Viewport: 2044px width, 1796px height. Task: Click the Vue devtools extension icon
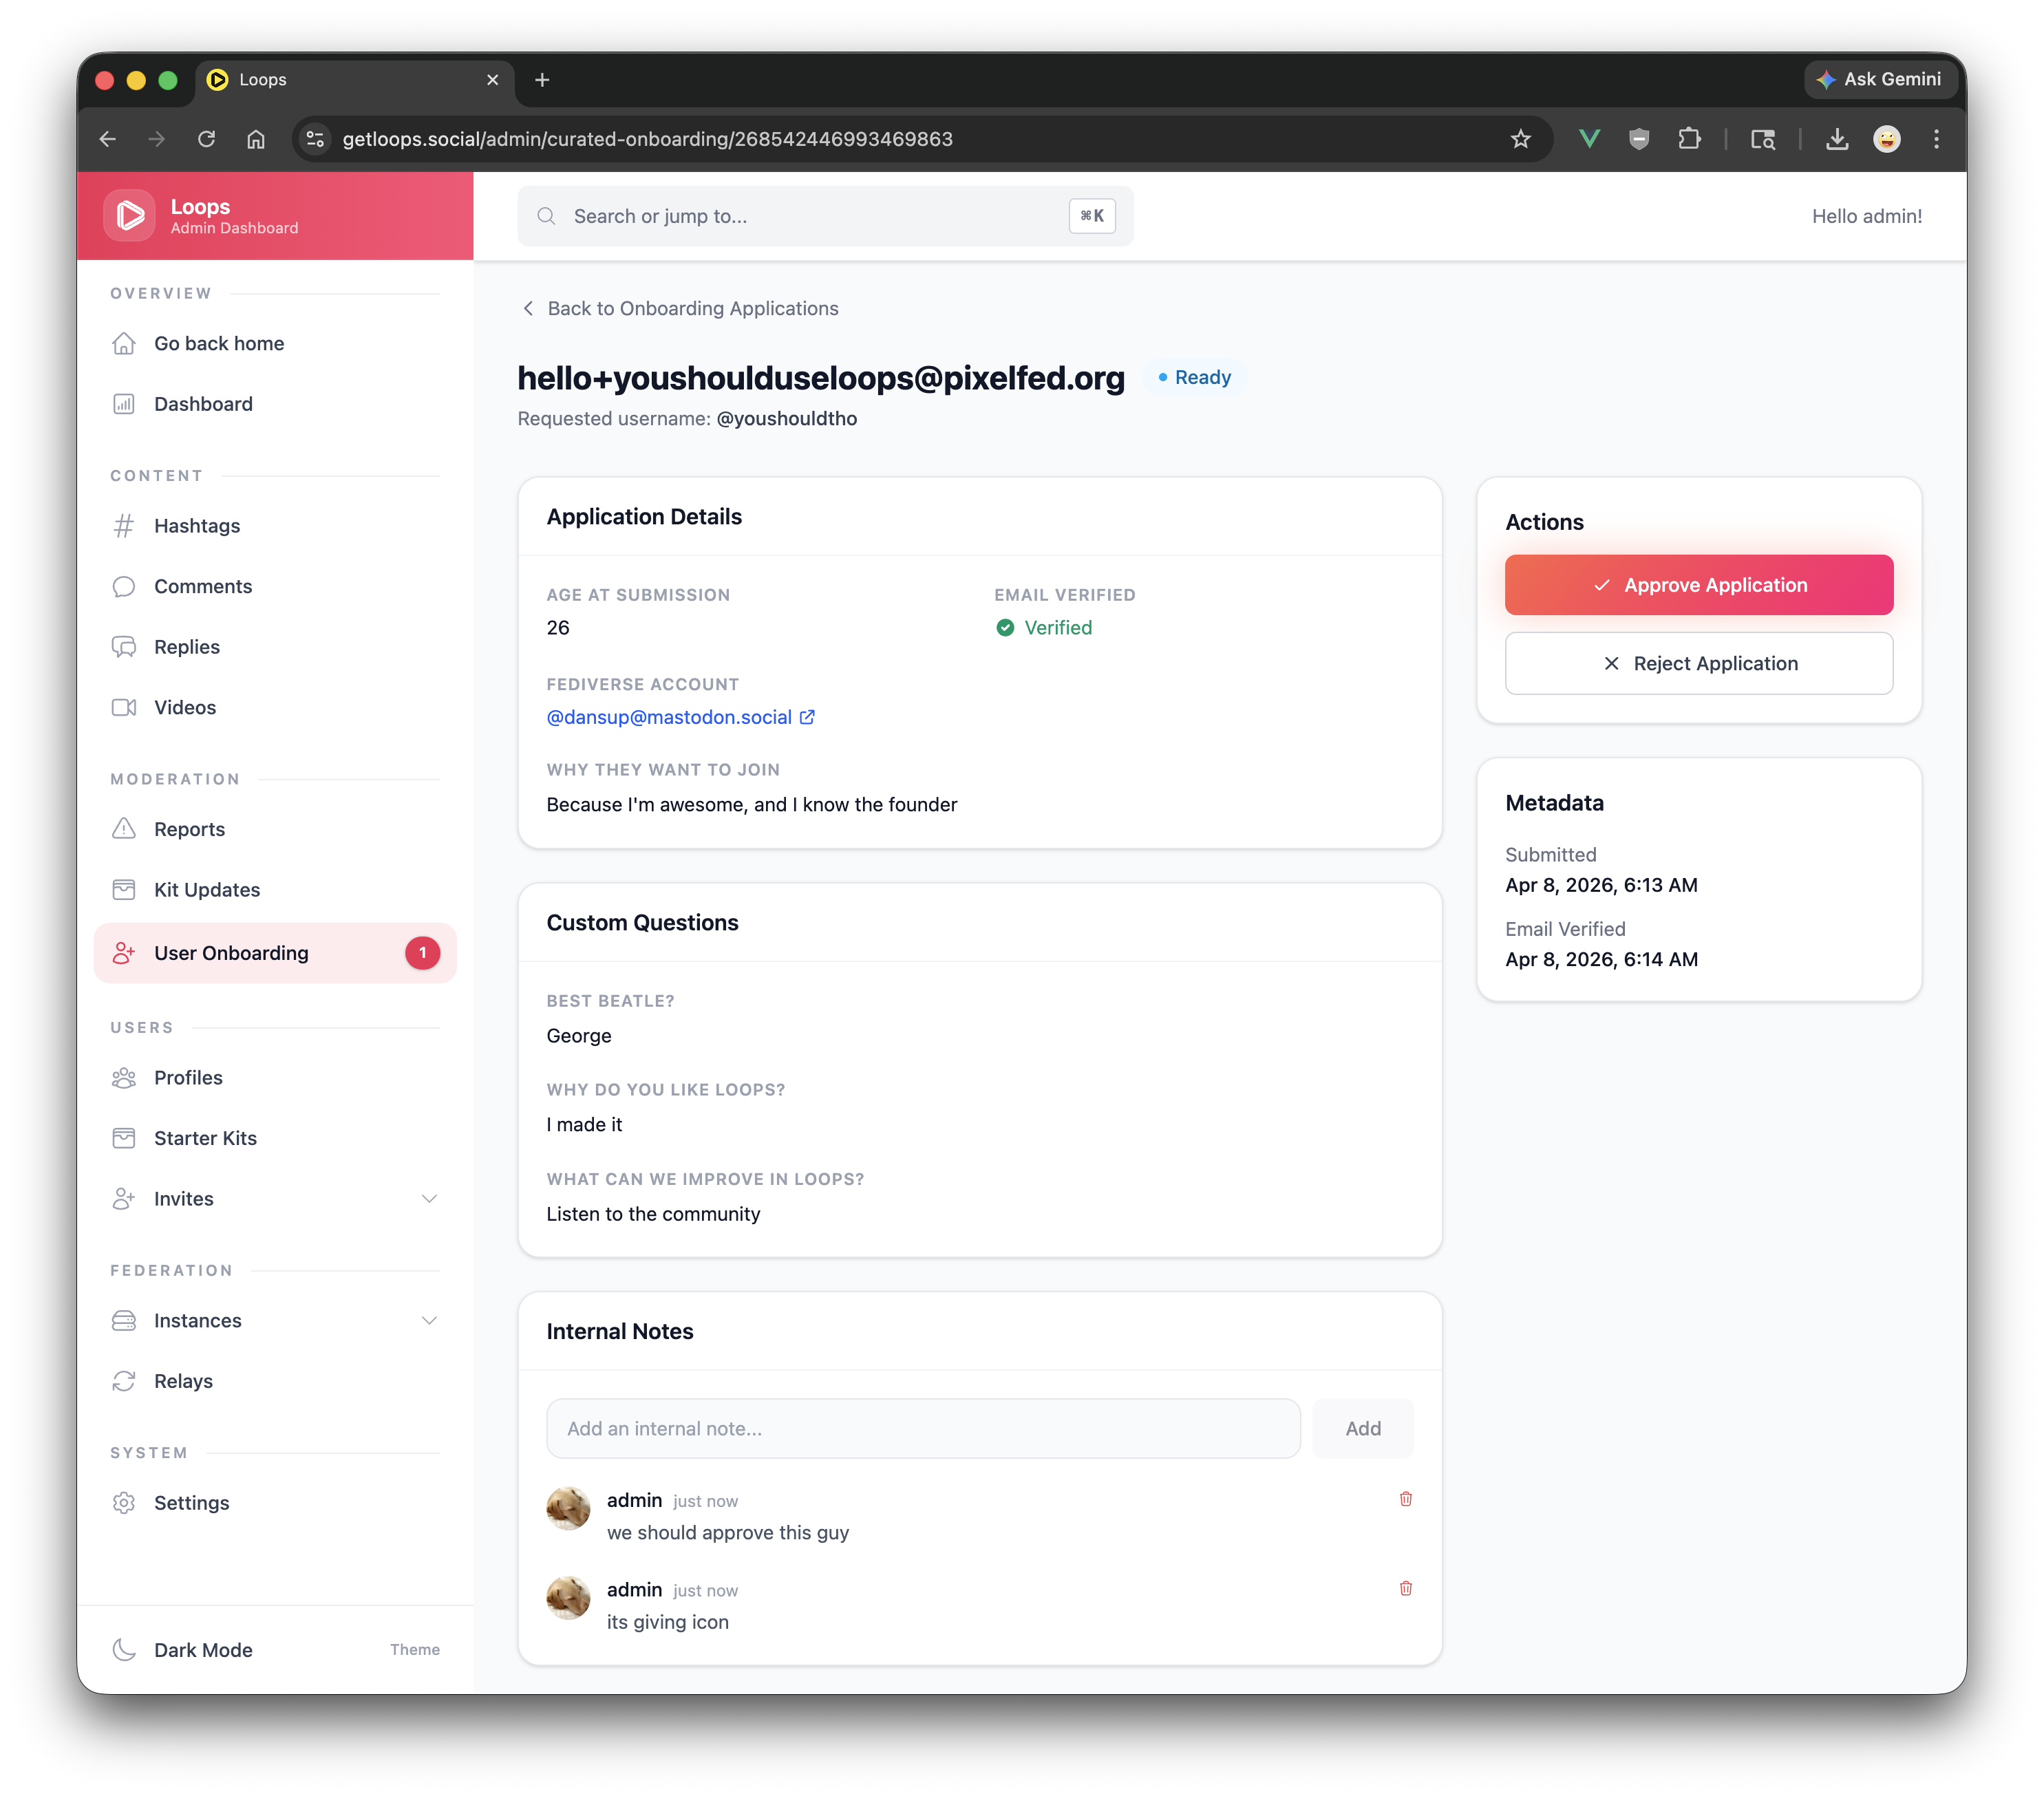point(1589,139)
